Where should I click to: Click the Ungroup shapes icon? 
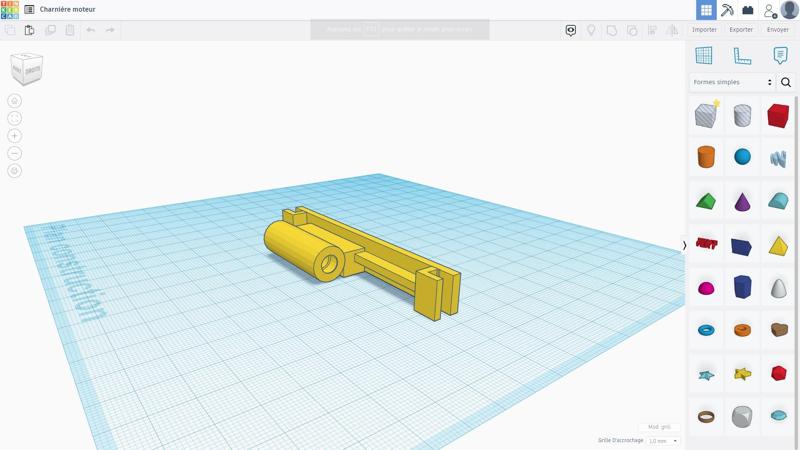click(632, 31)
